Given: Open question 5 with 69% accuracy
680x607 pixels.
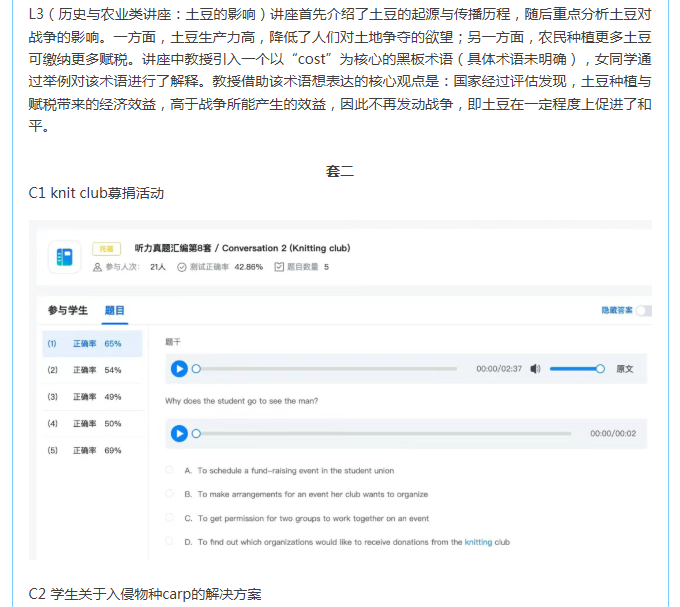Looking at the screenshot, I should 92,451.
